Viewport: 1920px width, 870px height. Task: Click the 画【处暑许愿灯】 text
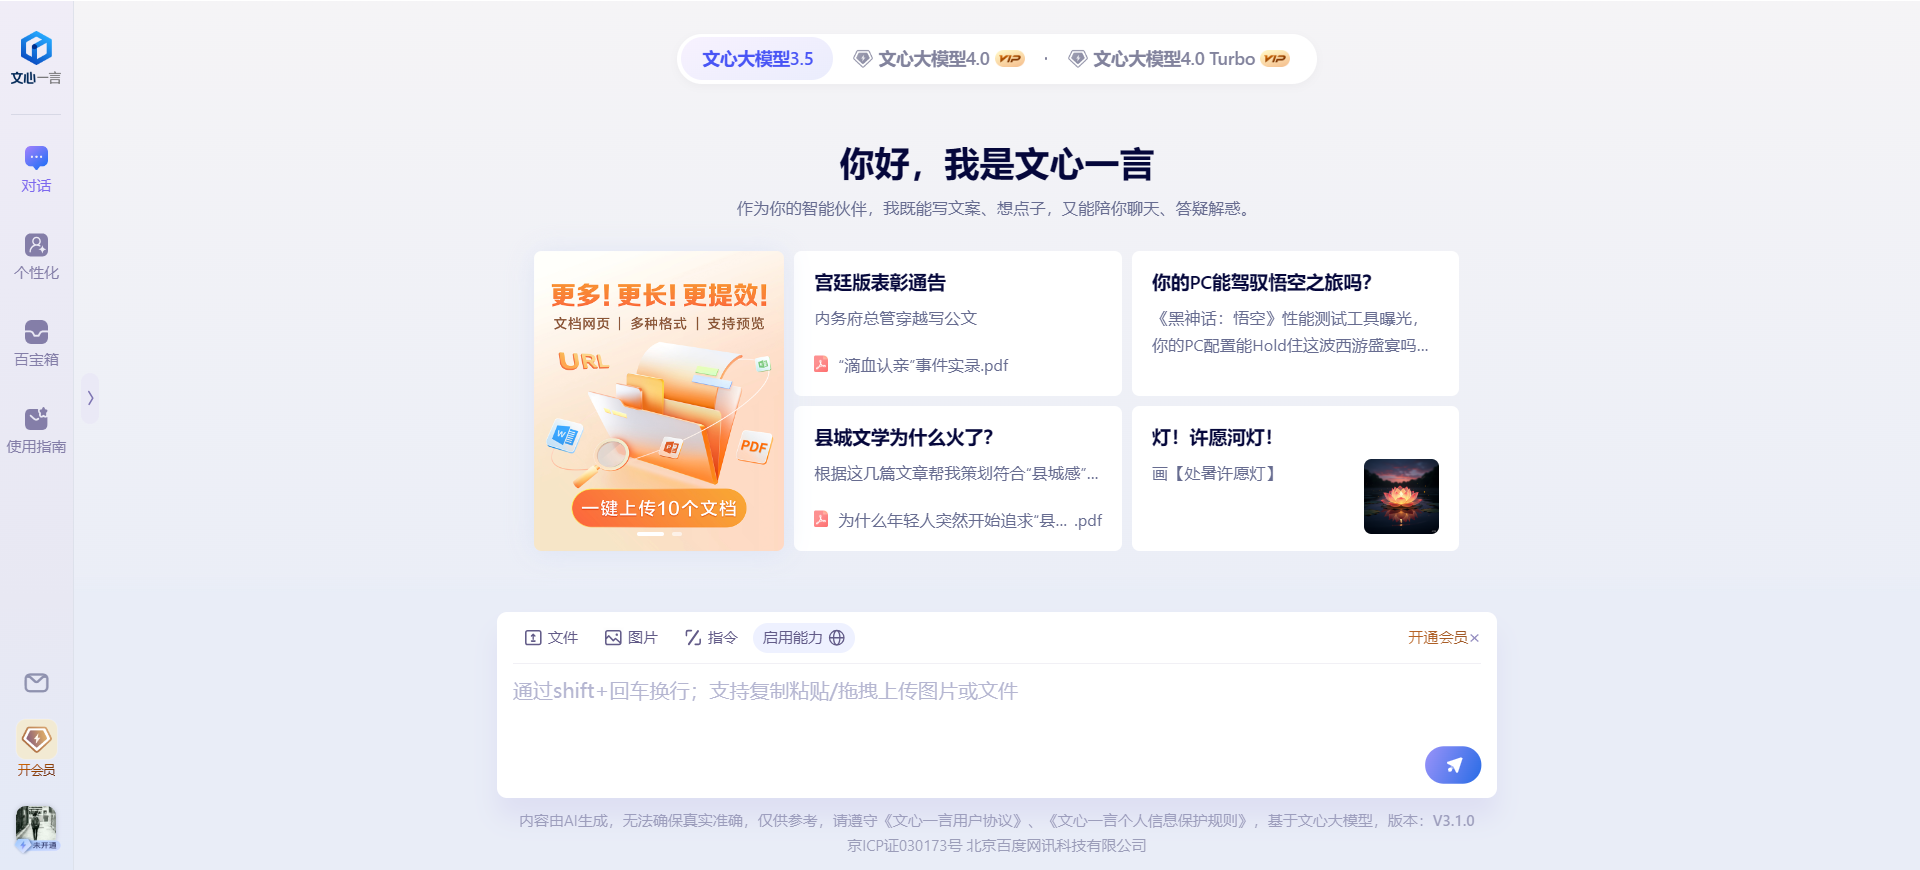point(1215,473)
